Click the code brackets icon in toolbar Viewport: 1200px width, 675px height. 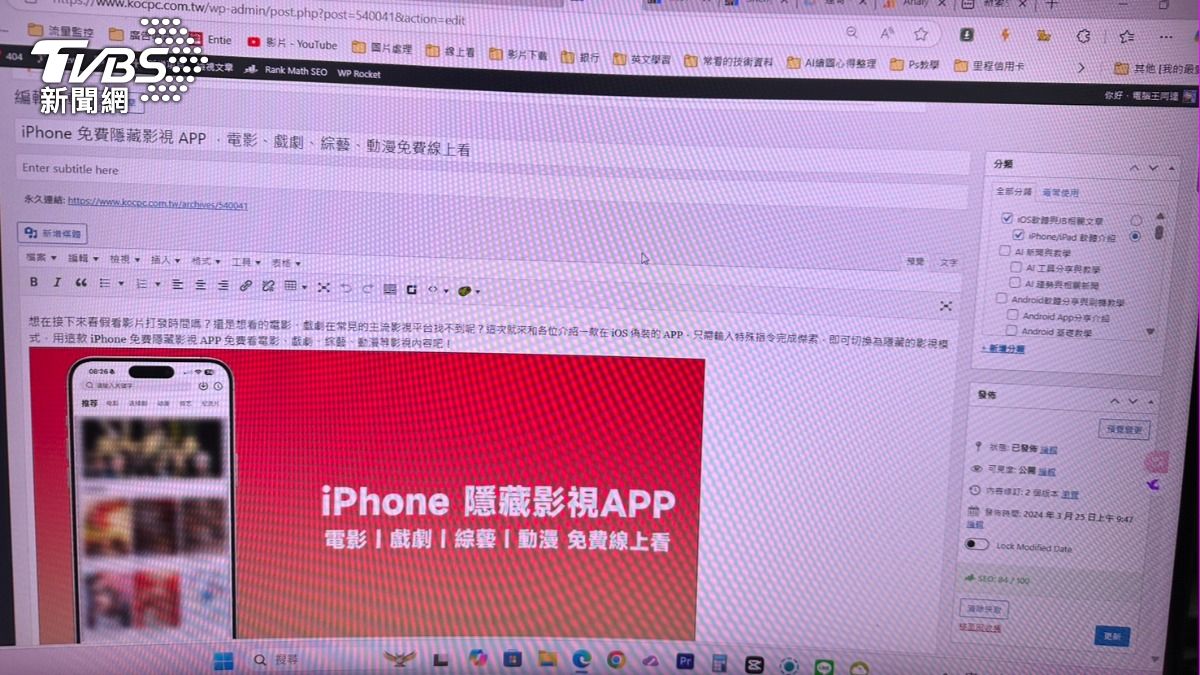pos(433,289)
